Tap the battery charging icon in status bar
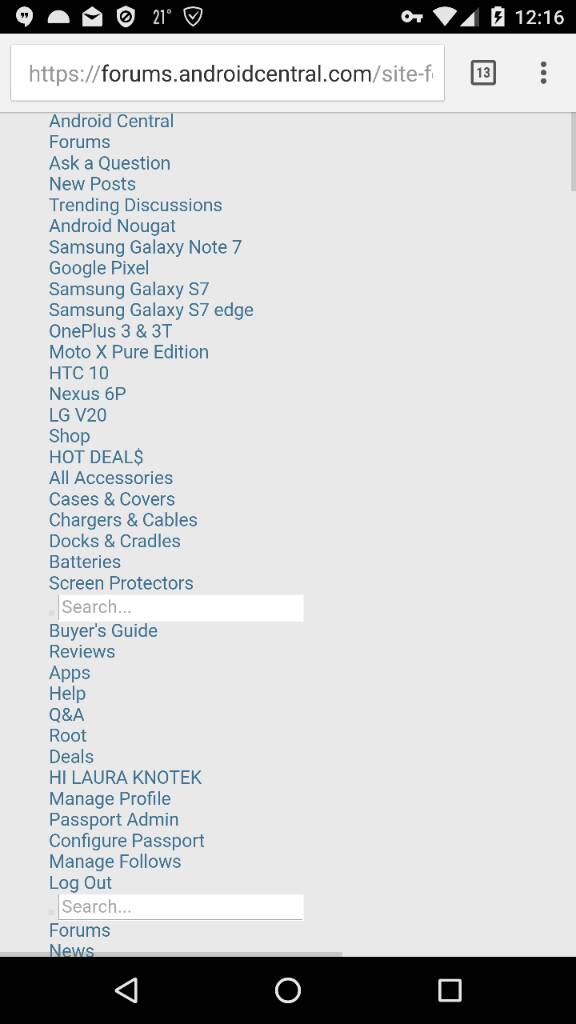 click(498, 17)
